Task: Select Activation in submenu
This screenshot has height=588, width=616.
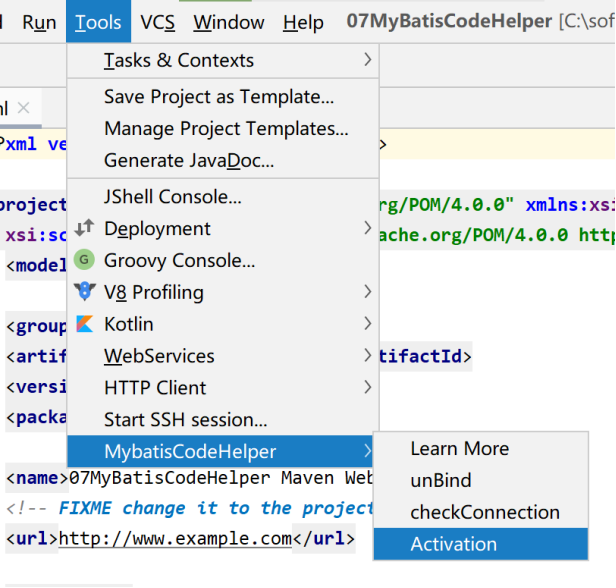Action: coord(481,544)
